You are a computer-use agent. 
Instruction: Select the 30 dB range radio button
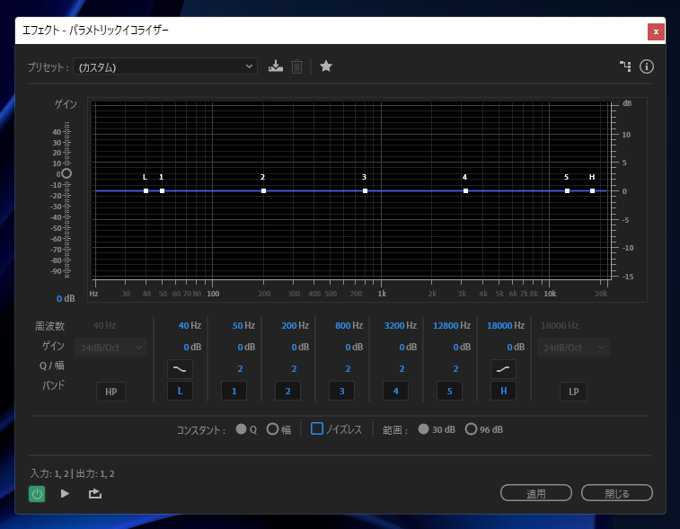point(424,429)
